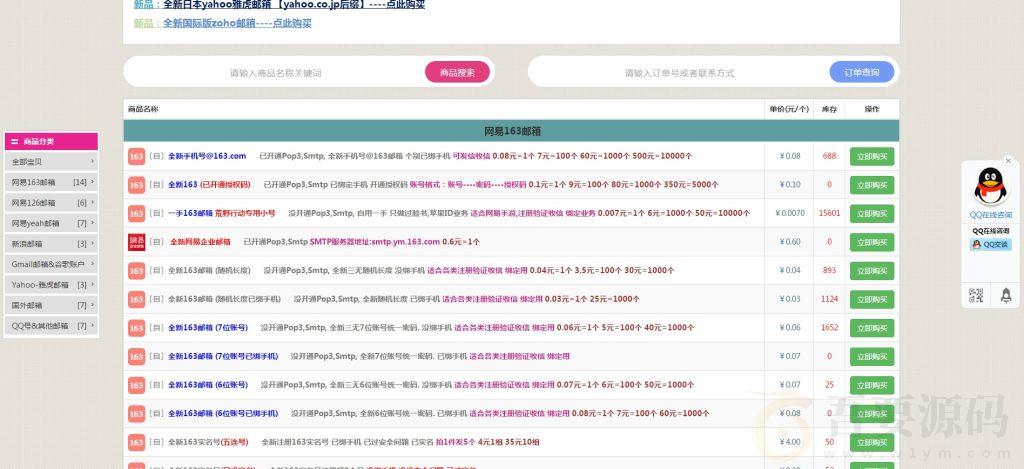Close the QQ online consultation widget

pos(1008,161)
